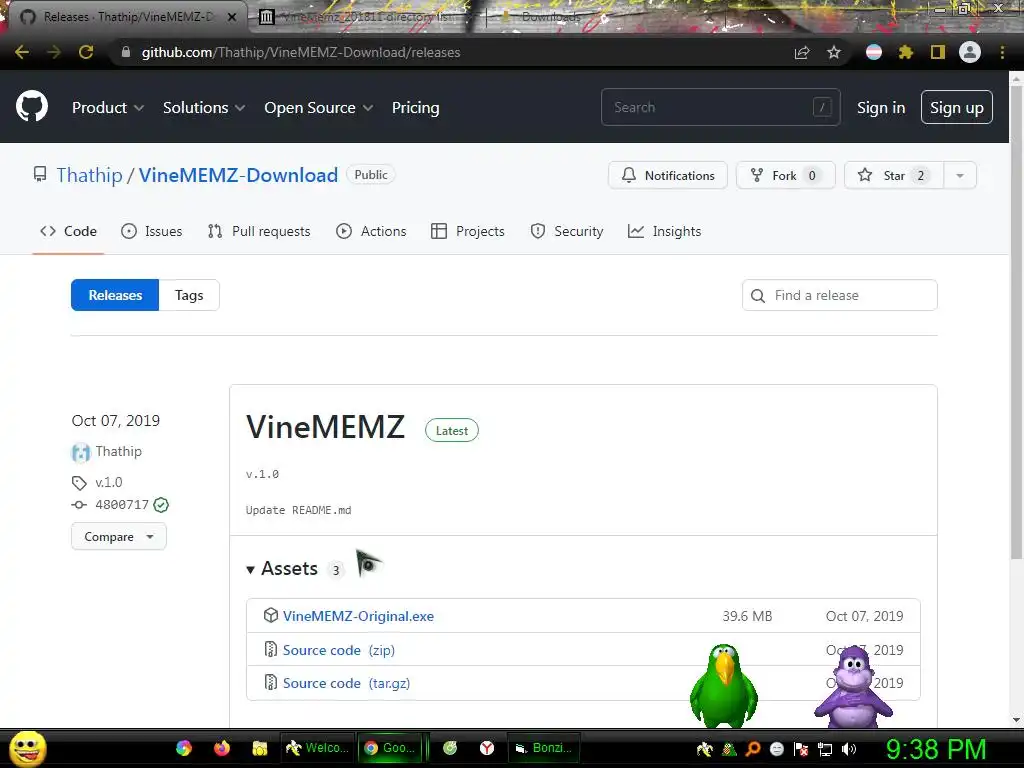This screenshot has width=1024, height=768.
Task: Click the verified commit check badge
Action: point(161,505)
